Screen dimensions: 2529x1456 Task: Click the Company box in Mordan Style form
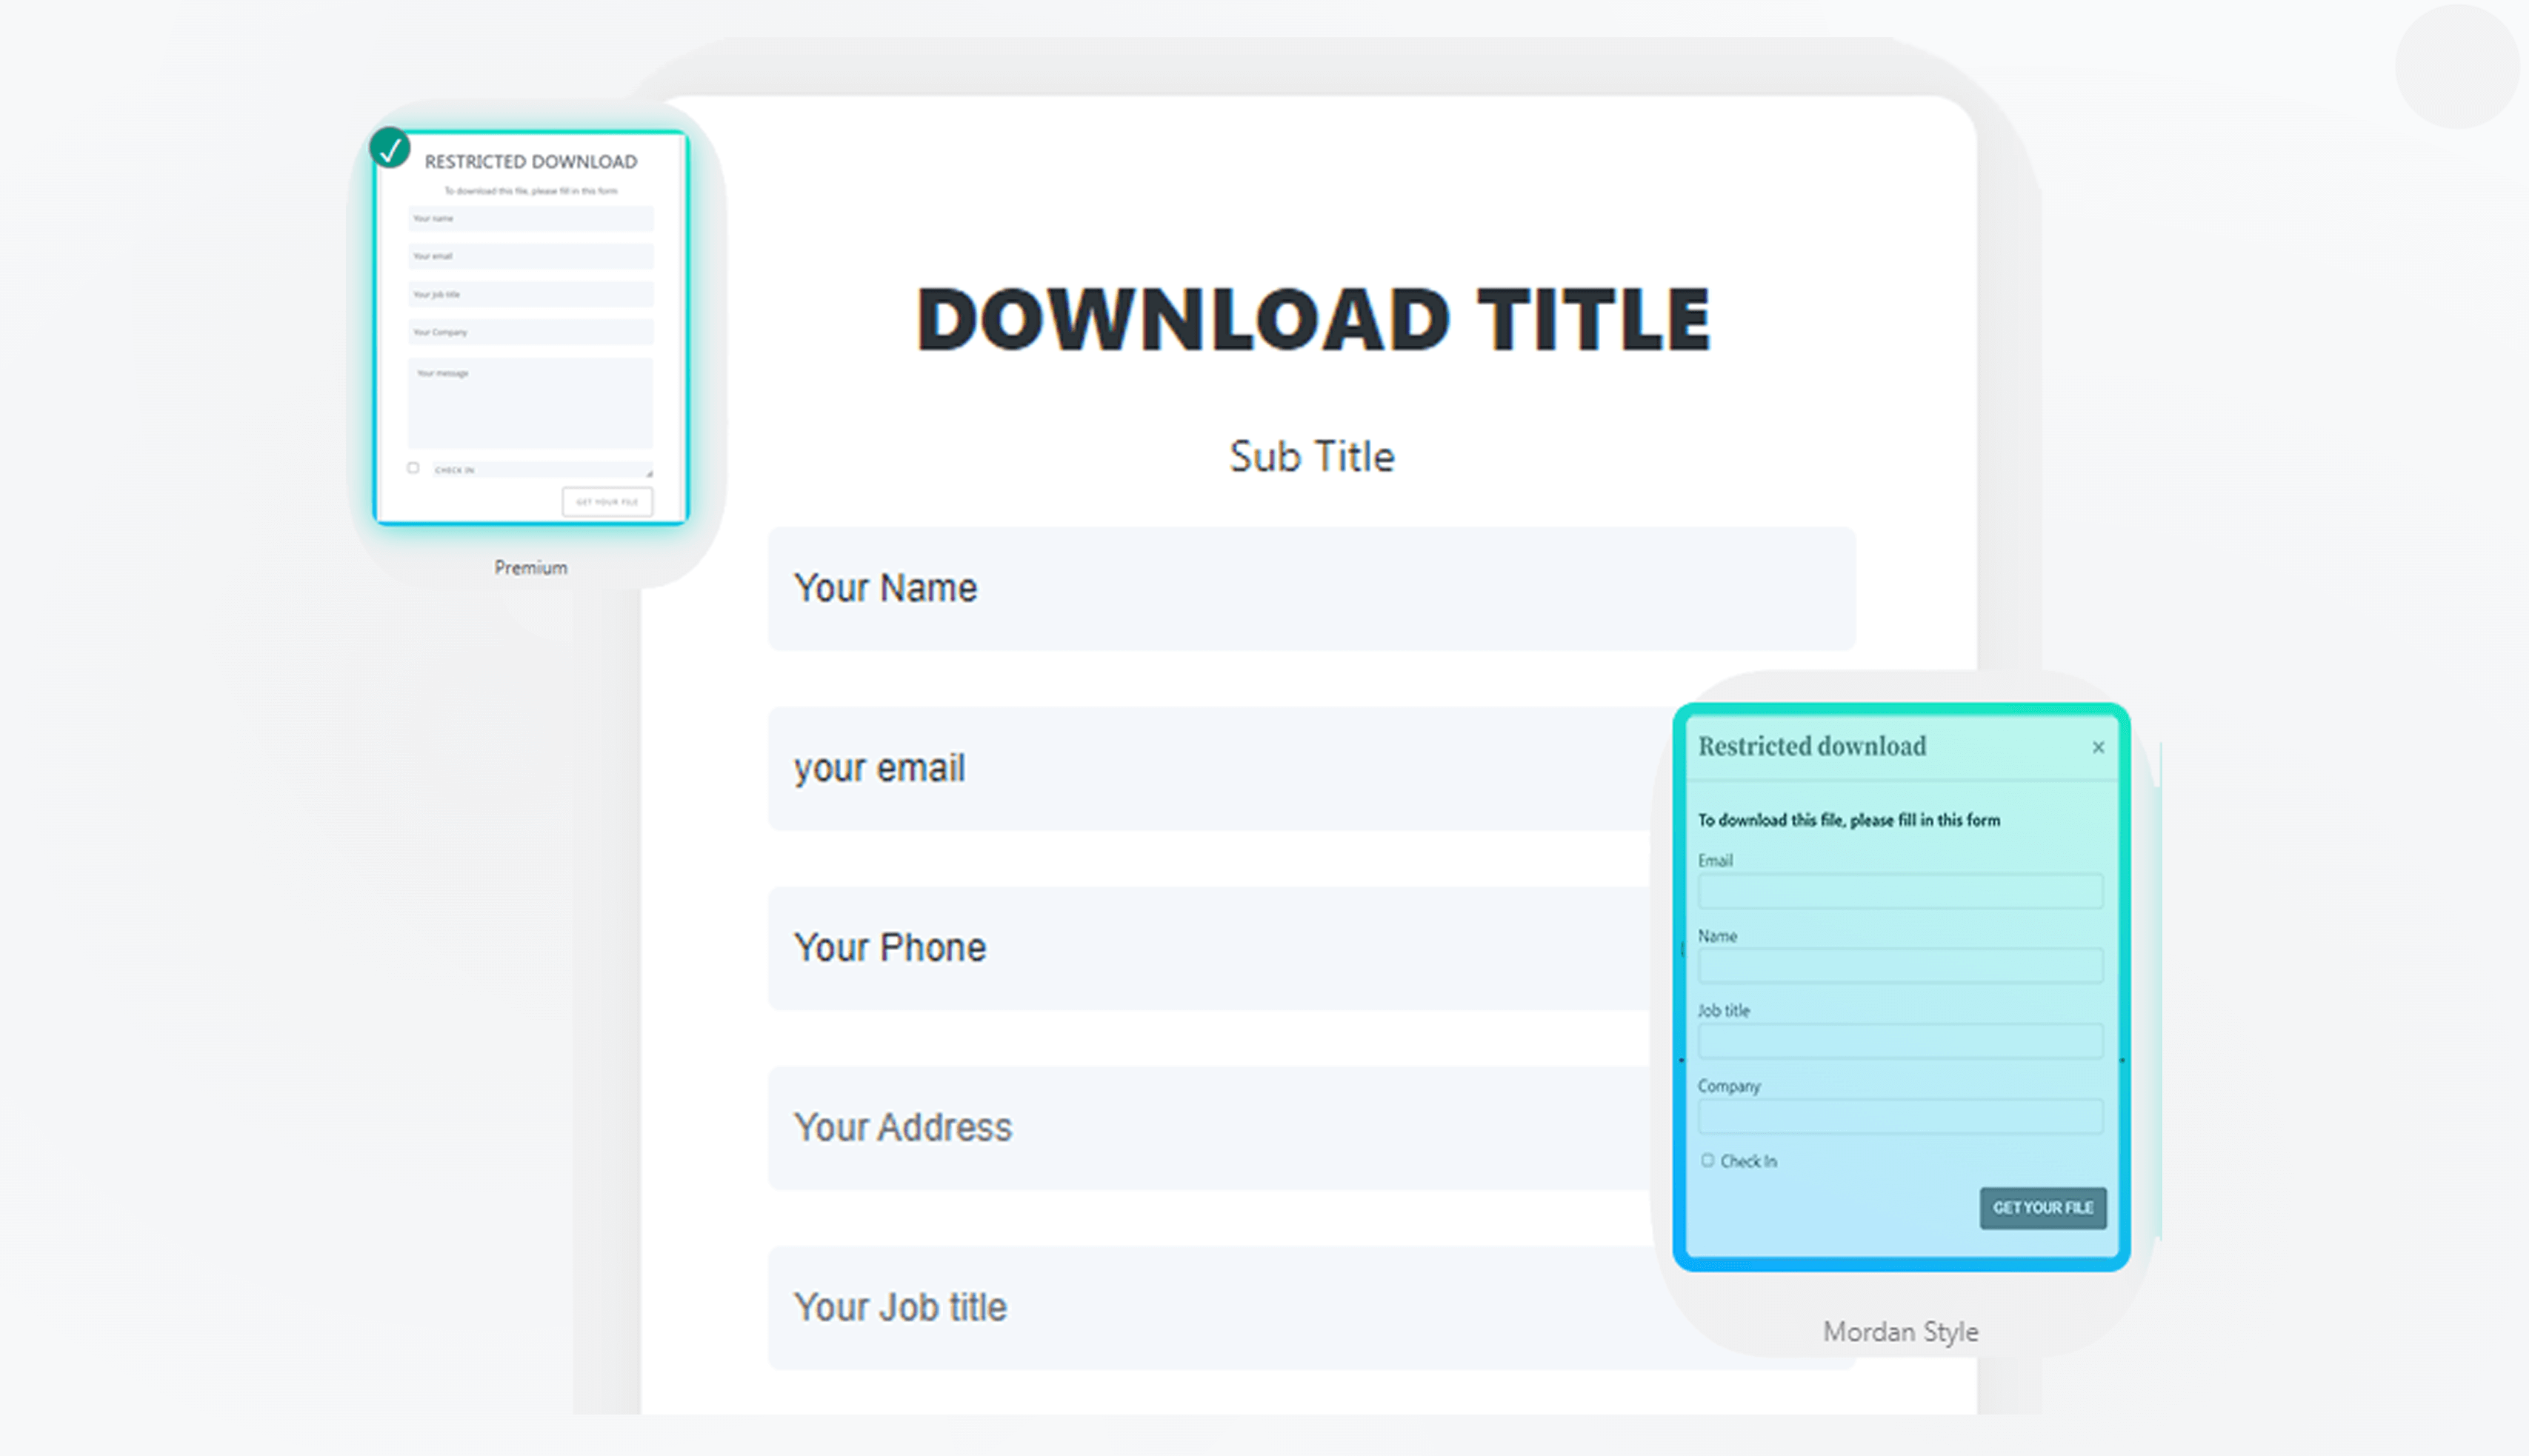pyautogui.click(x=1899, y=1115)
